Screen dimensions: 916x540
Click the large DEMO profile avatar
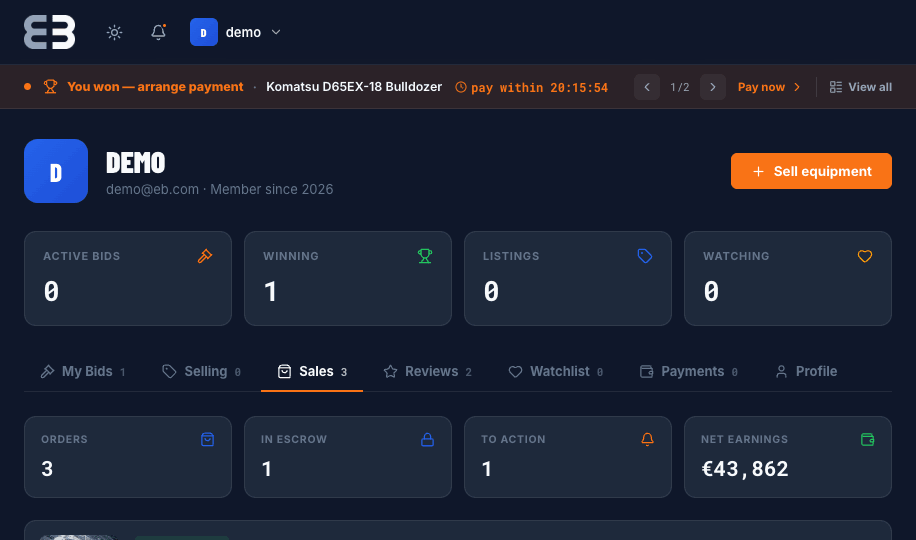56,171
